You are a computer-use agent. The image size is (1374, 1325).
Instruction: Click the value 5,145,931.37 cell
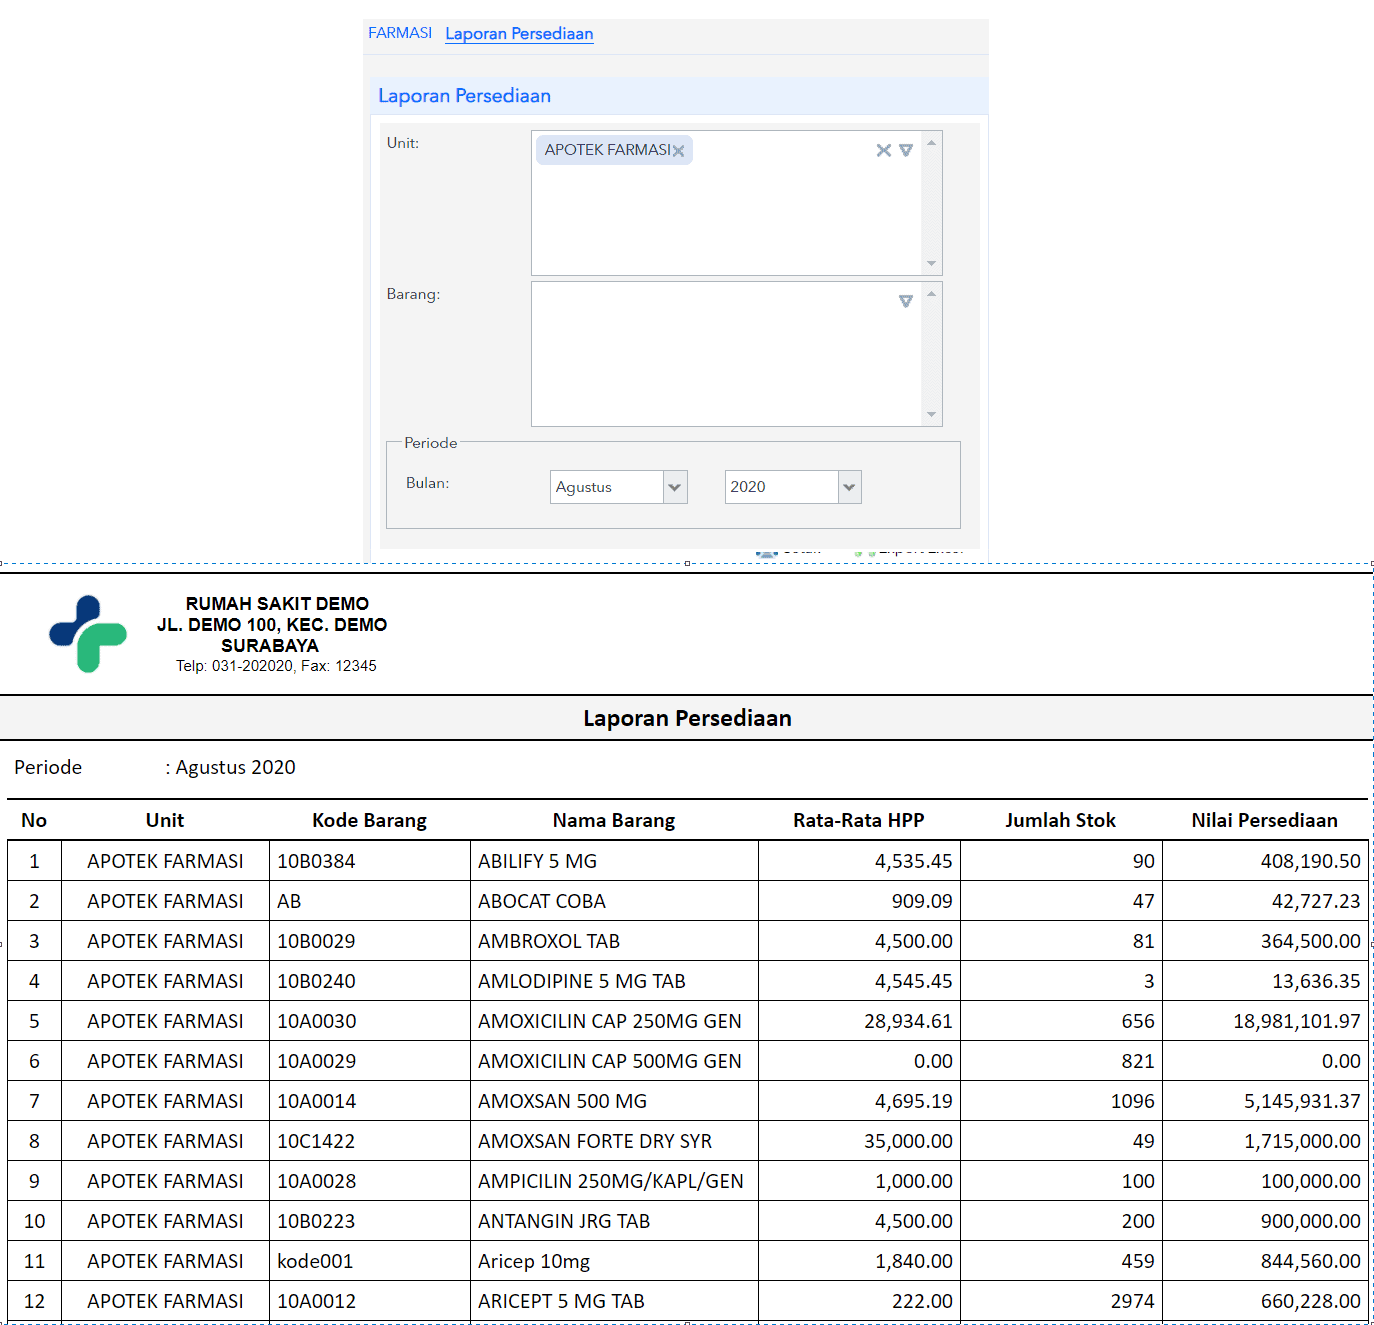[x=1265, y=1101]
